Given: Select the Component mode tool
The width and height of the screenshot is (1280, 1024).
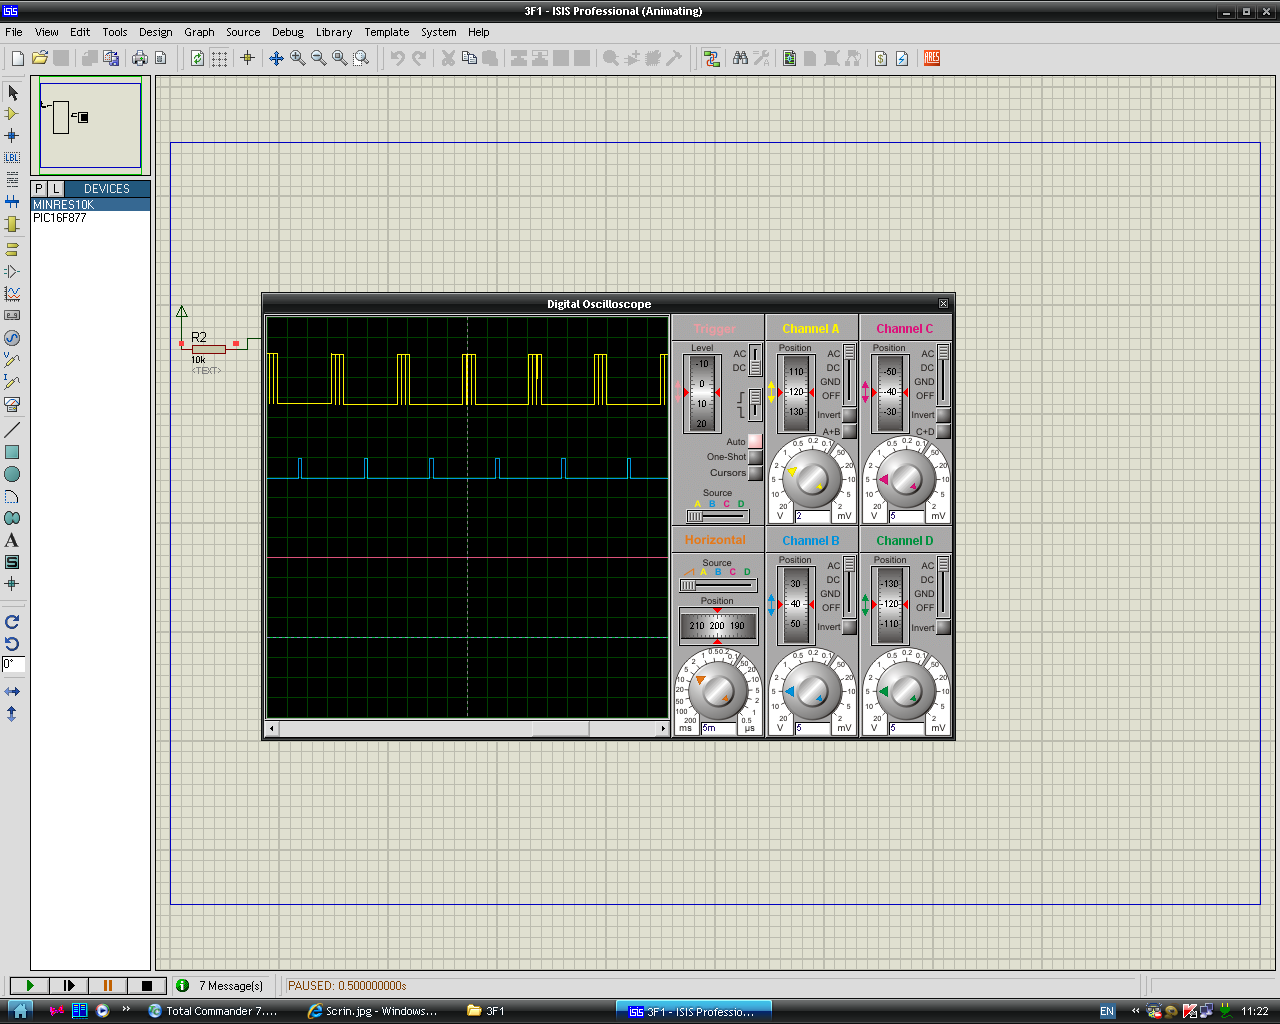Looking at the screenshot, I should (x=12, y=114).
